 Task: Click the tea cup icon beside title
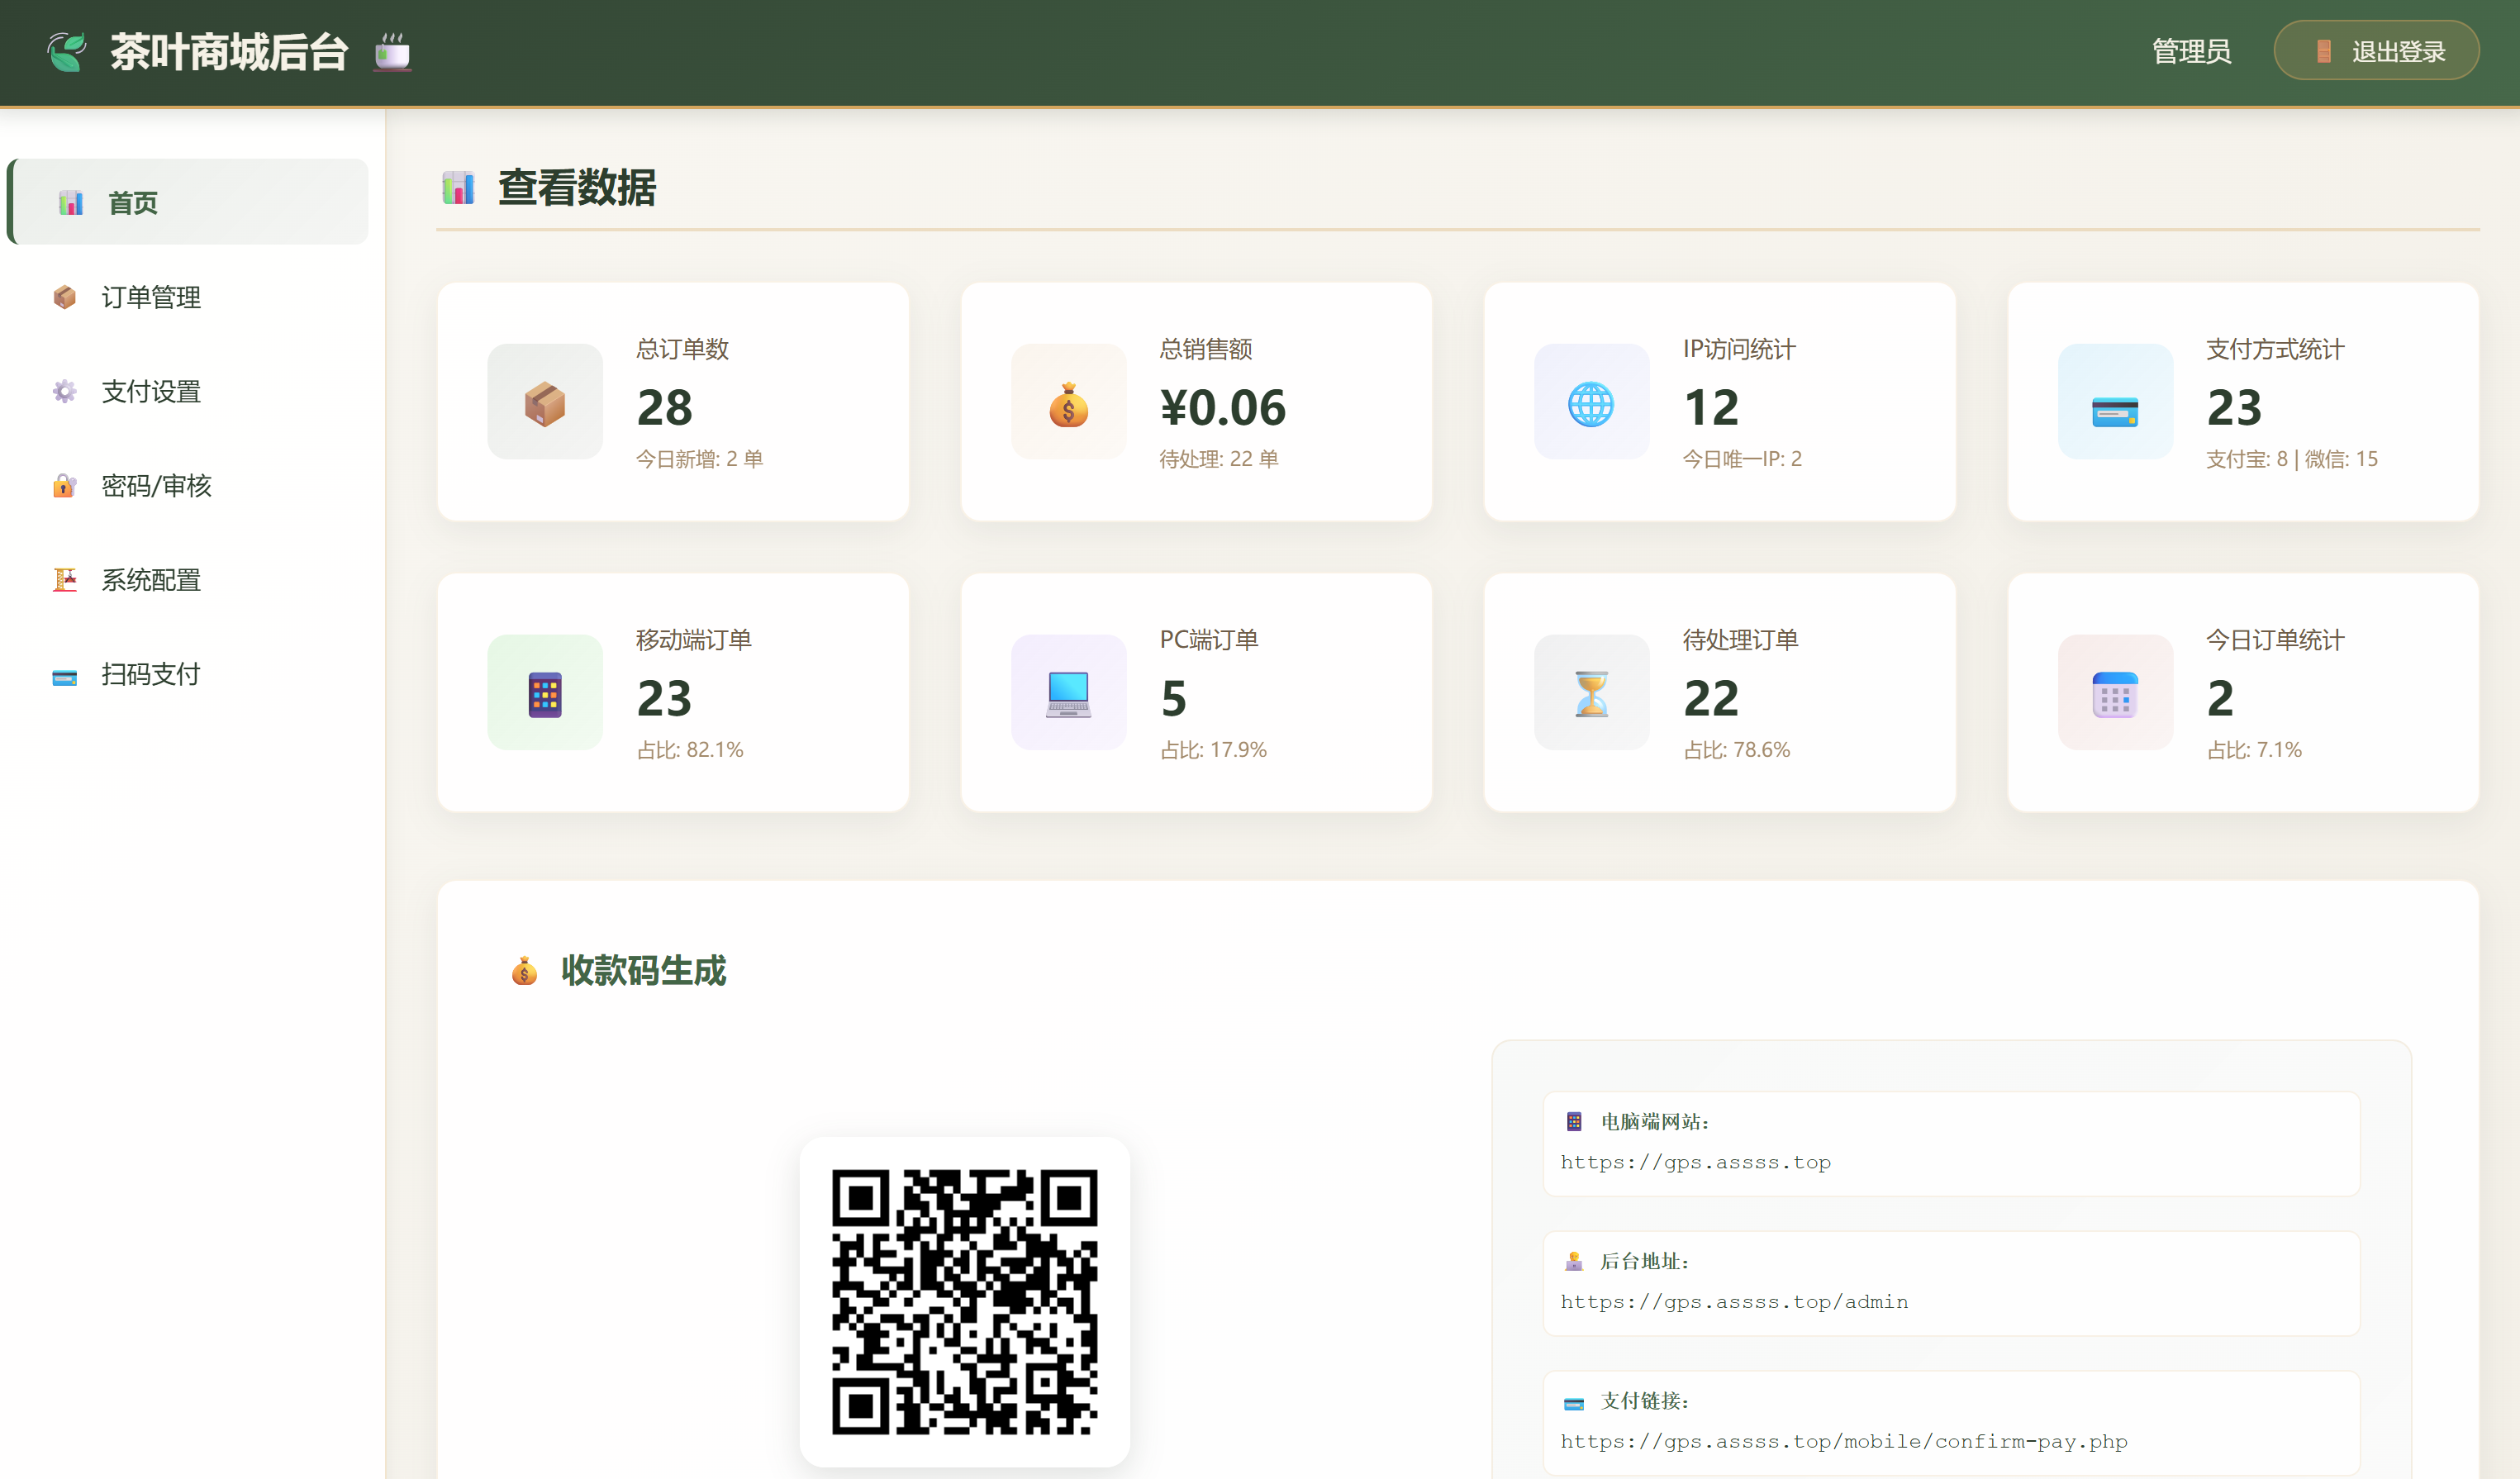pyautogui.click(x=392, y=52)
